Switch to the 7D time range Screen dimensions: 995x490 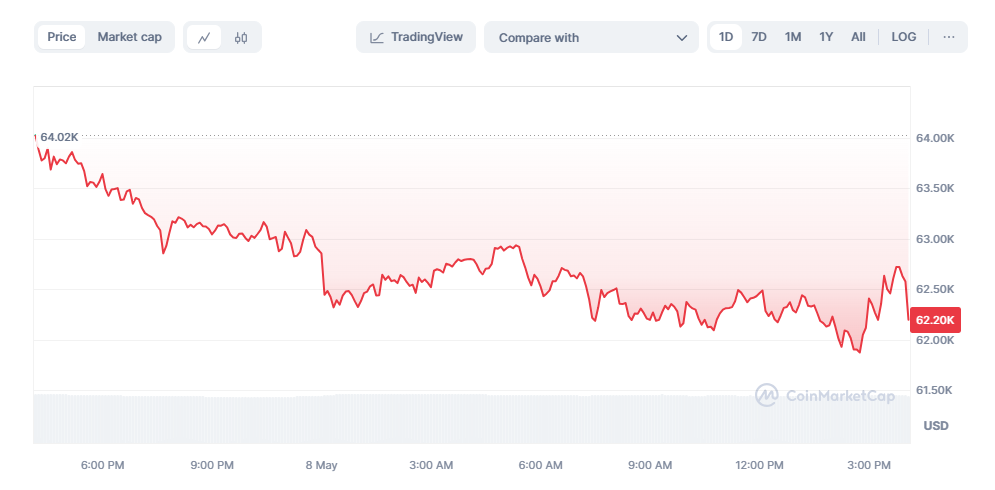[x=759, y=37]
